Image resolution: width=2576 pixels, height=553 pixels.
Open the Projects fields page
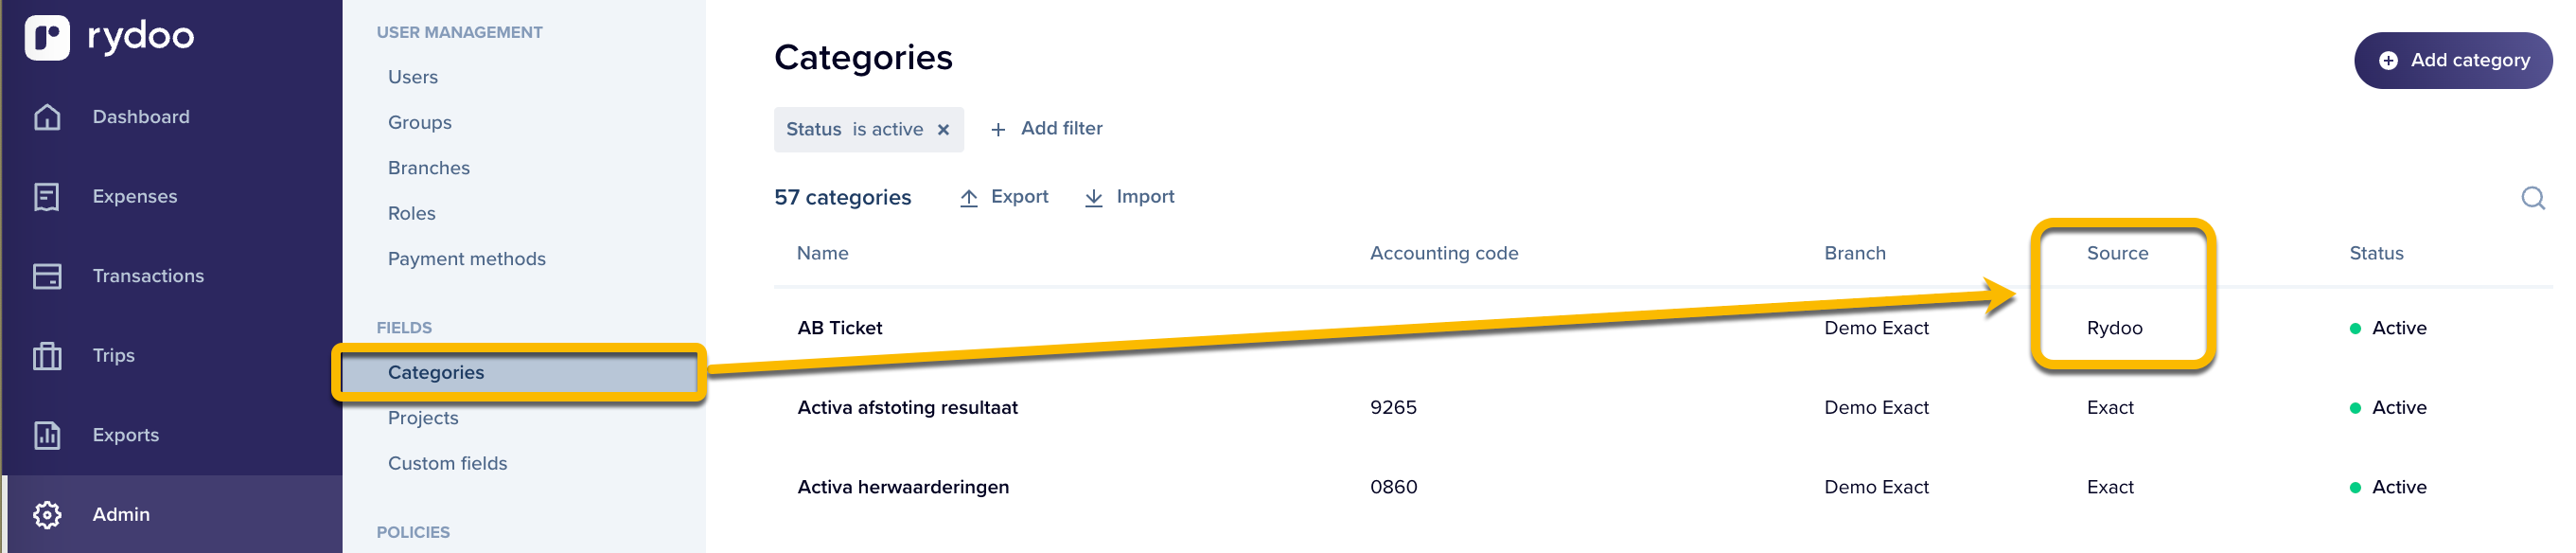point(423,418)
